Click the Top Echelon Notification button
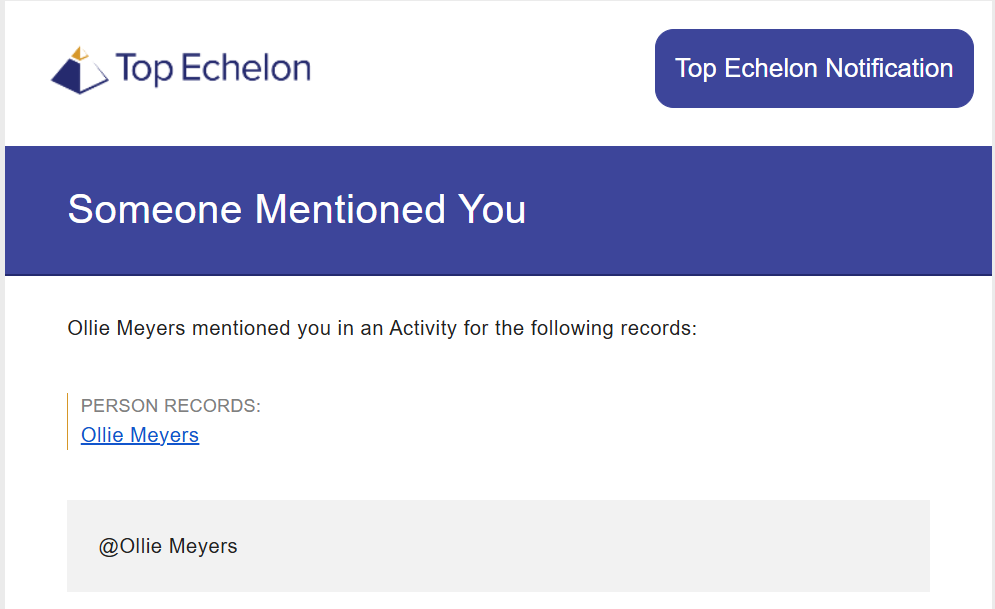 [x=814, y=69]
